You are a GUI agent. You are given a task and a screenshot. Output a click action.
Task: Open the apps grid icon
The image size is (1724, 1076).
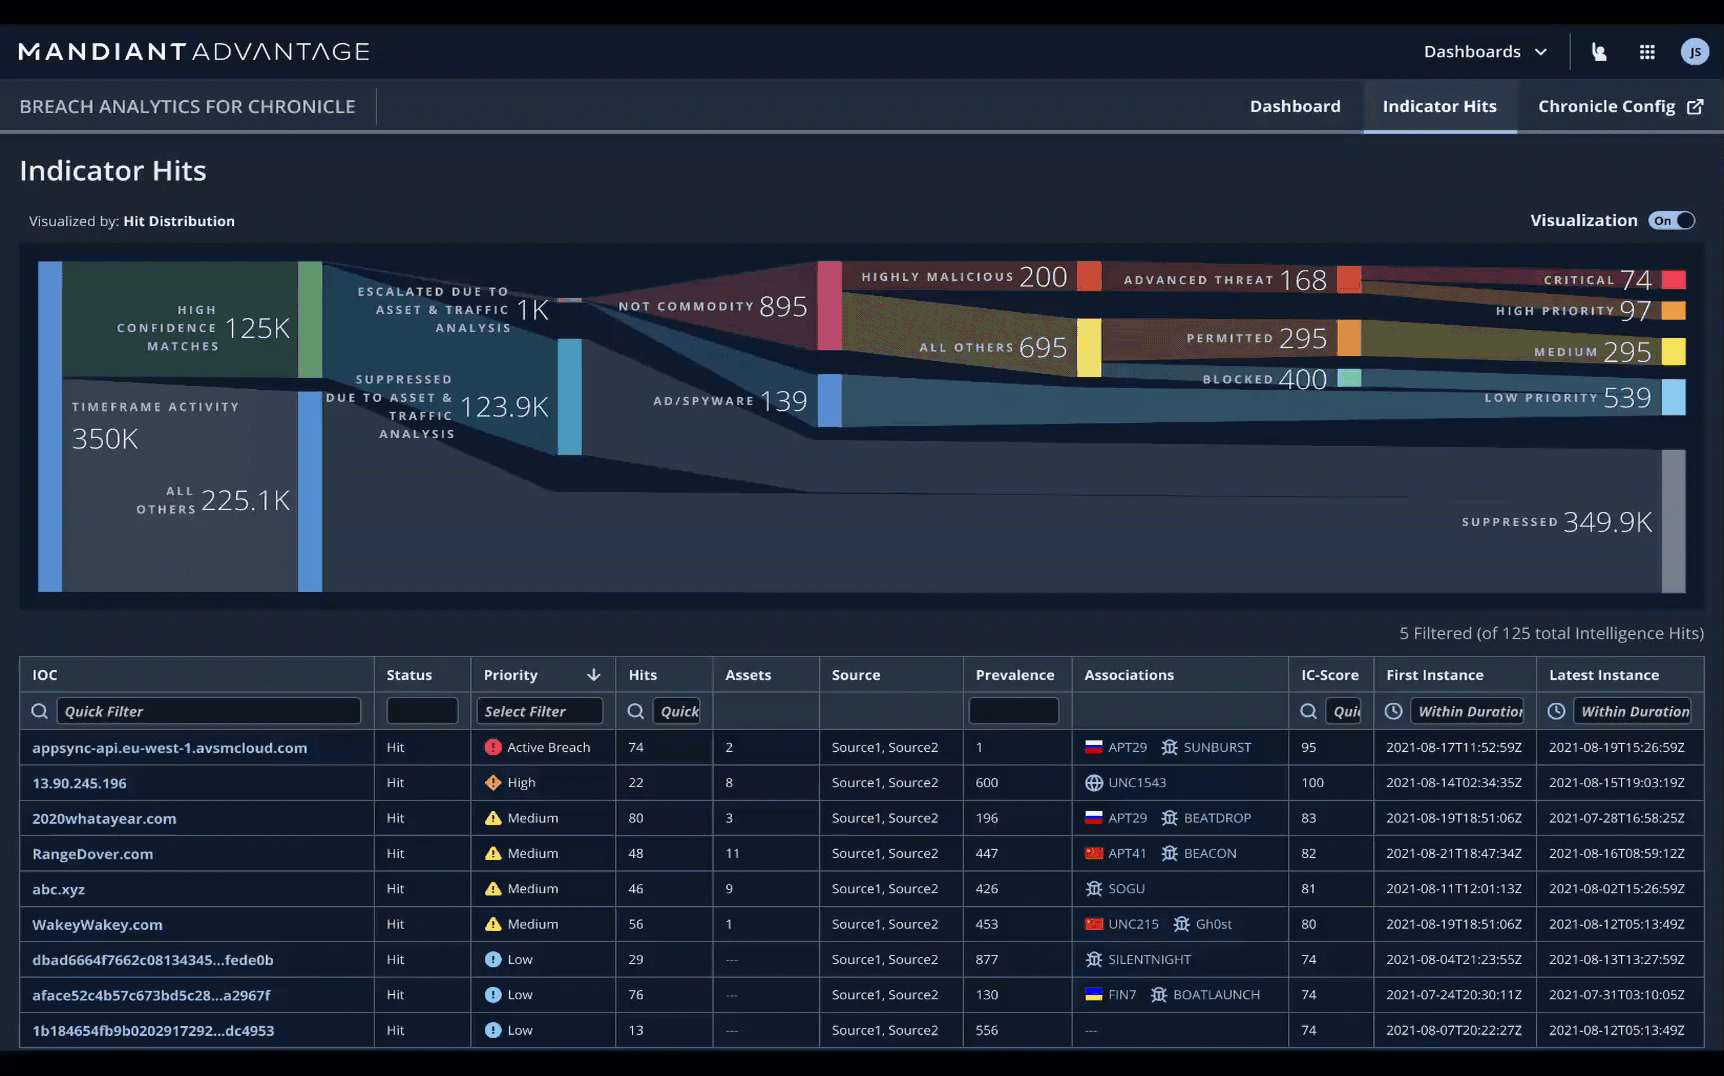pos(1647,52)
